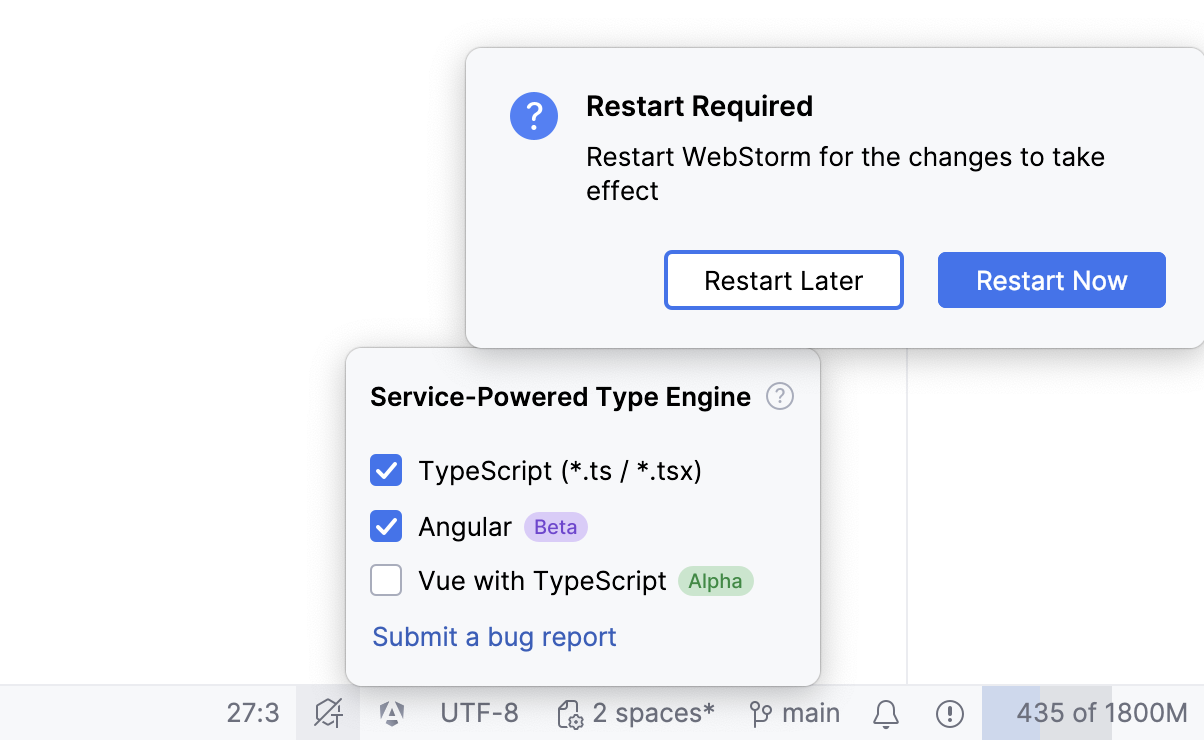
Task: Open the Angular service status icon
Action: click(x=390, y=713)
